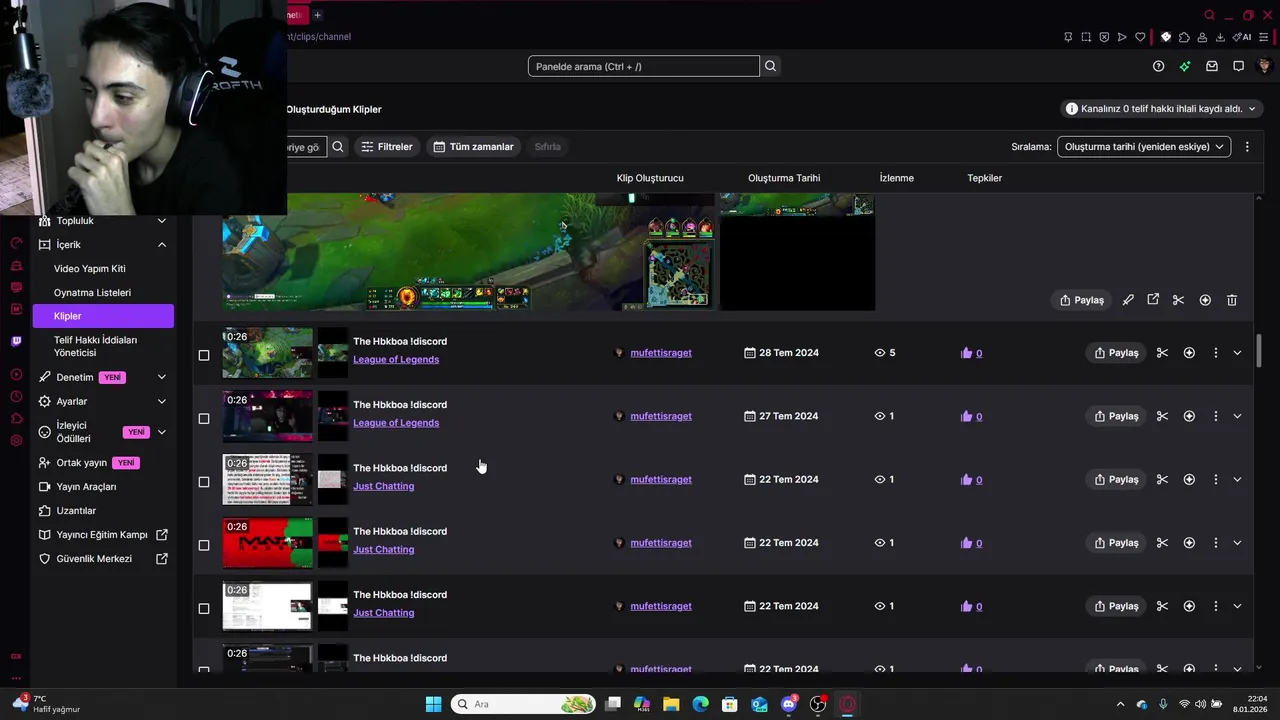Open the Sıralama sort order dropdown

click(1144, 147)
